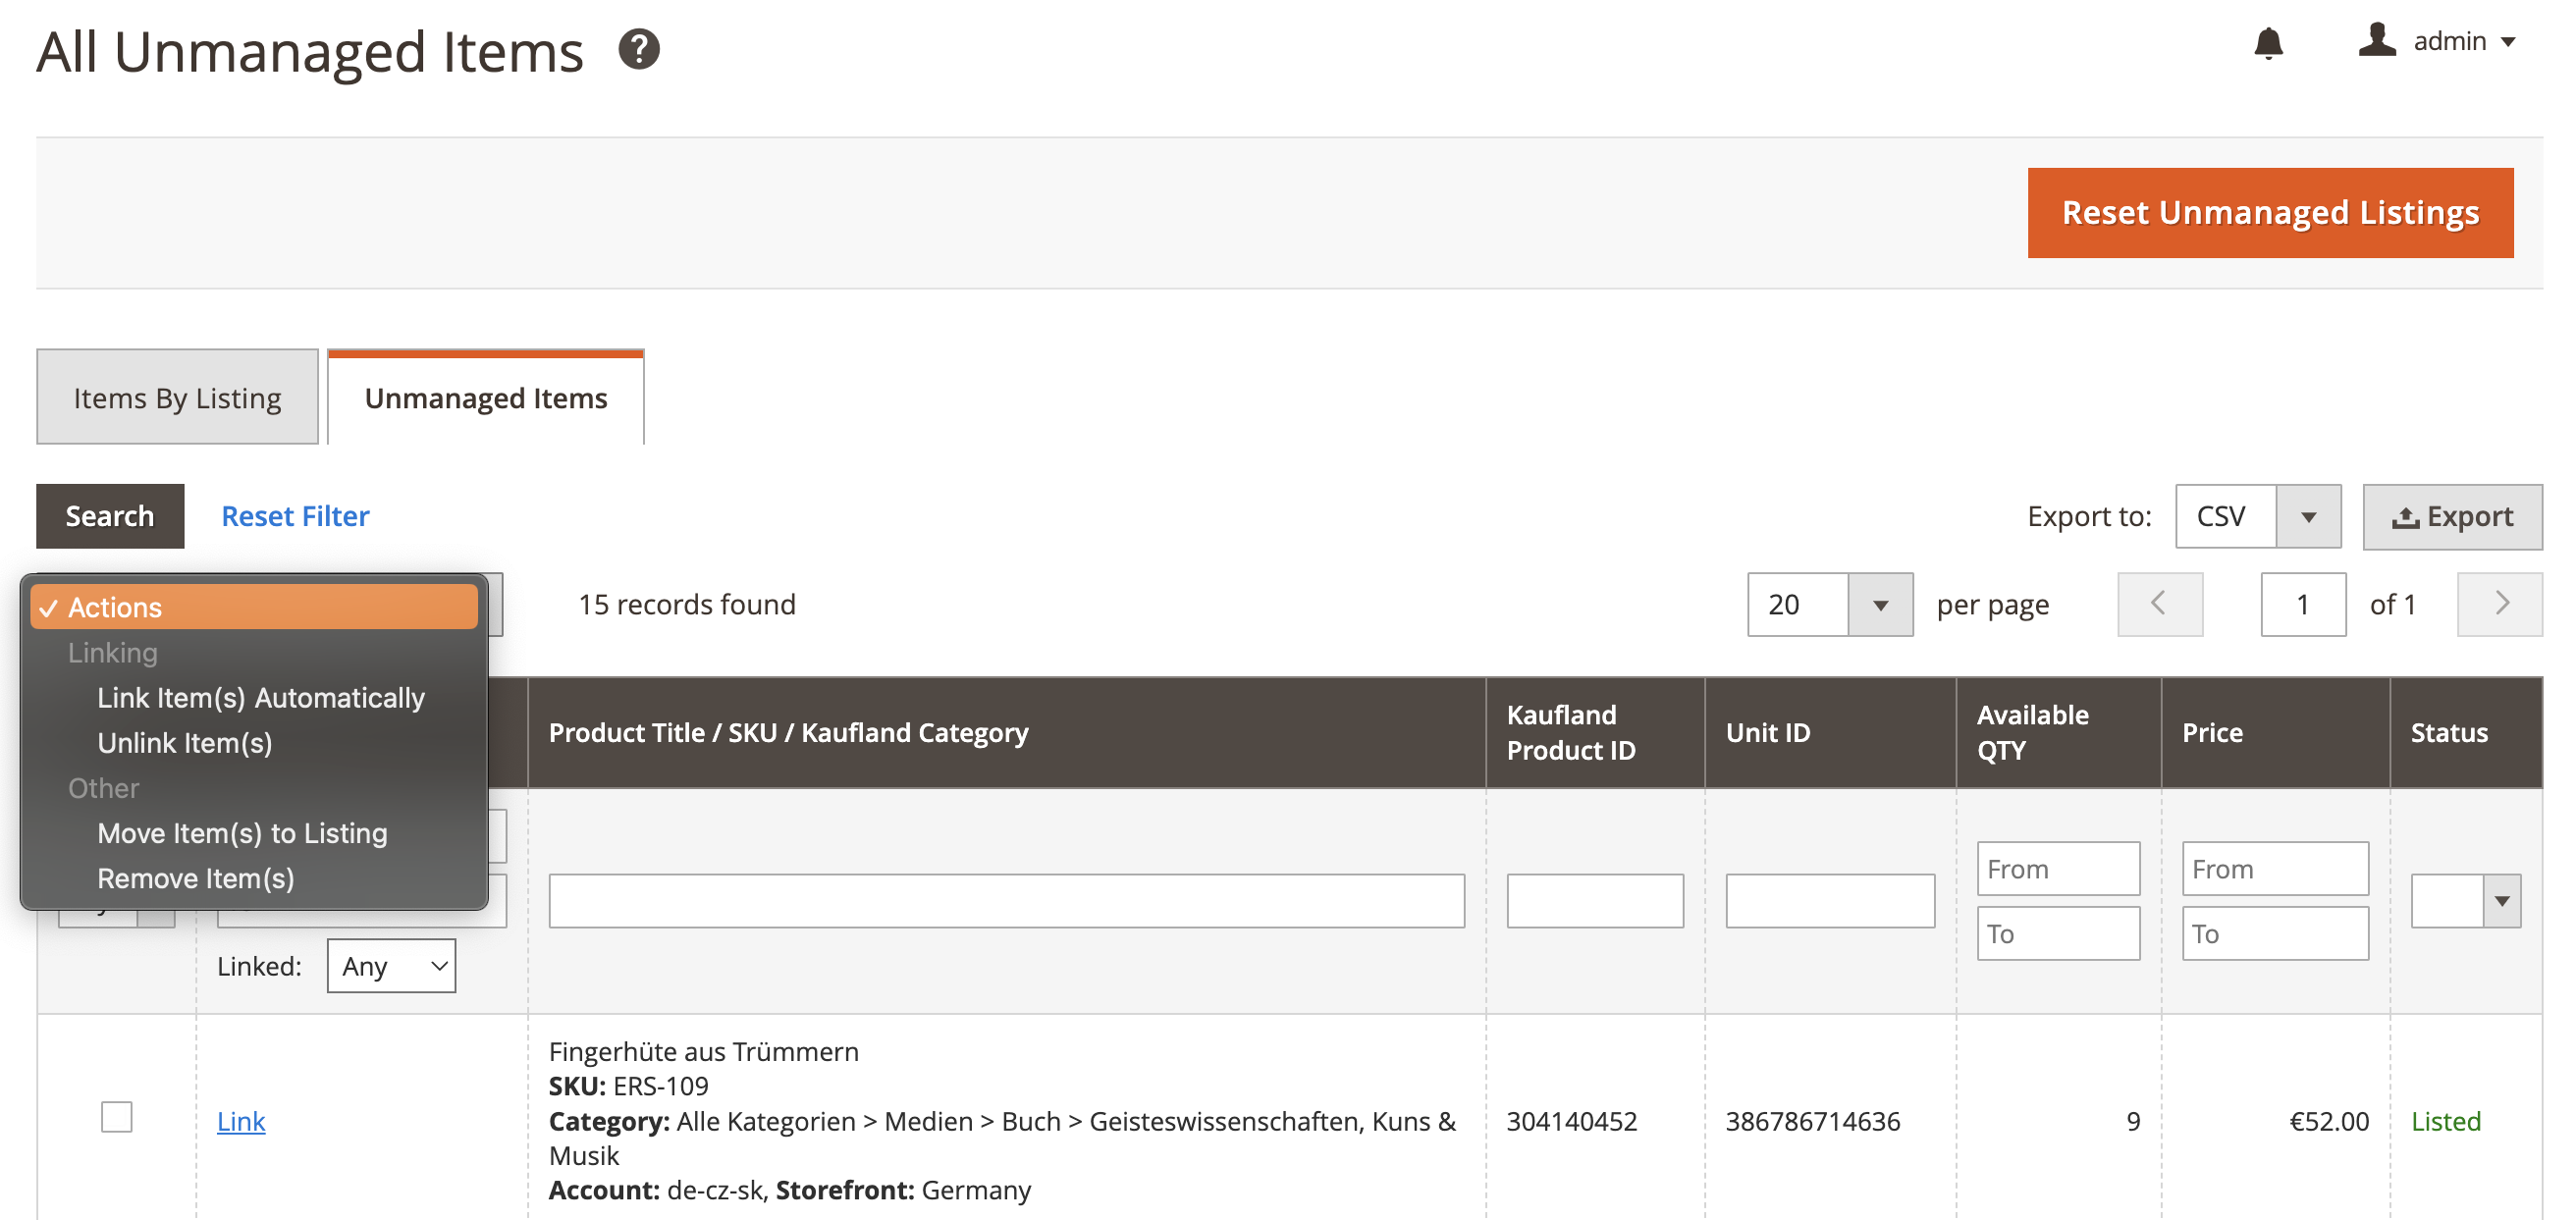Click the Link hyperlink in first row

241,1121
